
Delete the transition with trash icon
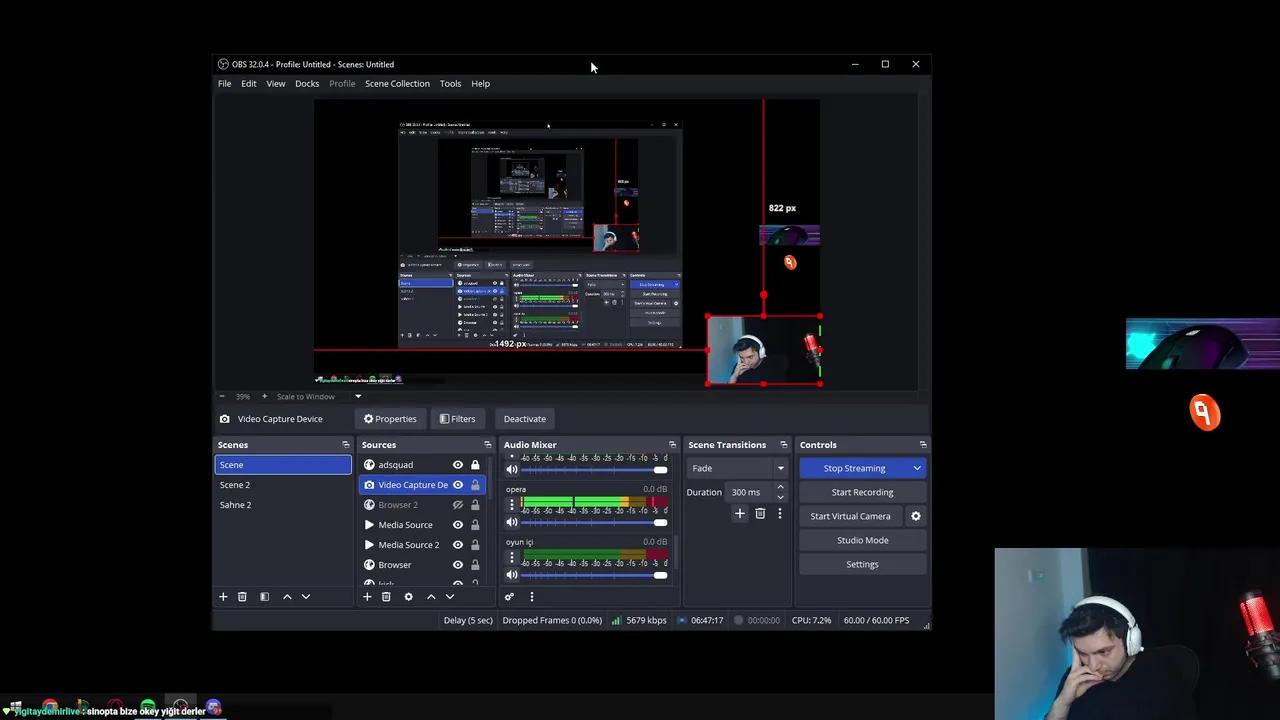coord(760,514)
